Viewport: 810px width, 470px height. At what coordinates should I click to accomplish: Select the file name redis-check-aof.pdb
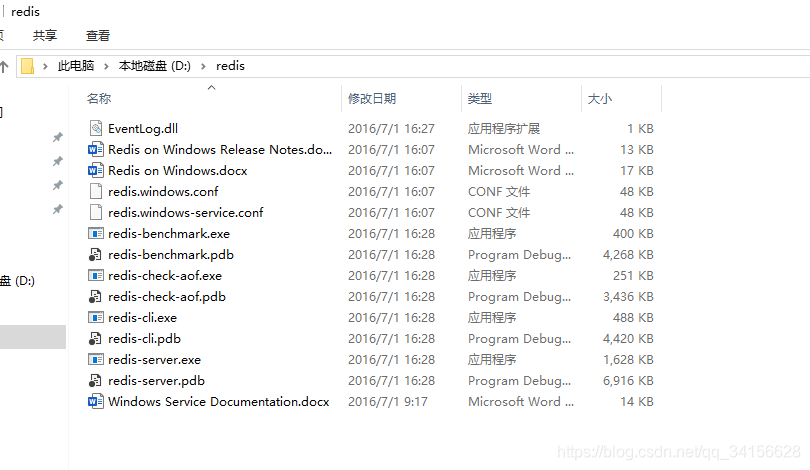[x=167, y=296]
